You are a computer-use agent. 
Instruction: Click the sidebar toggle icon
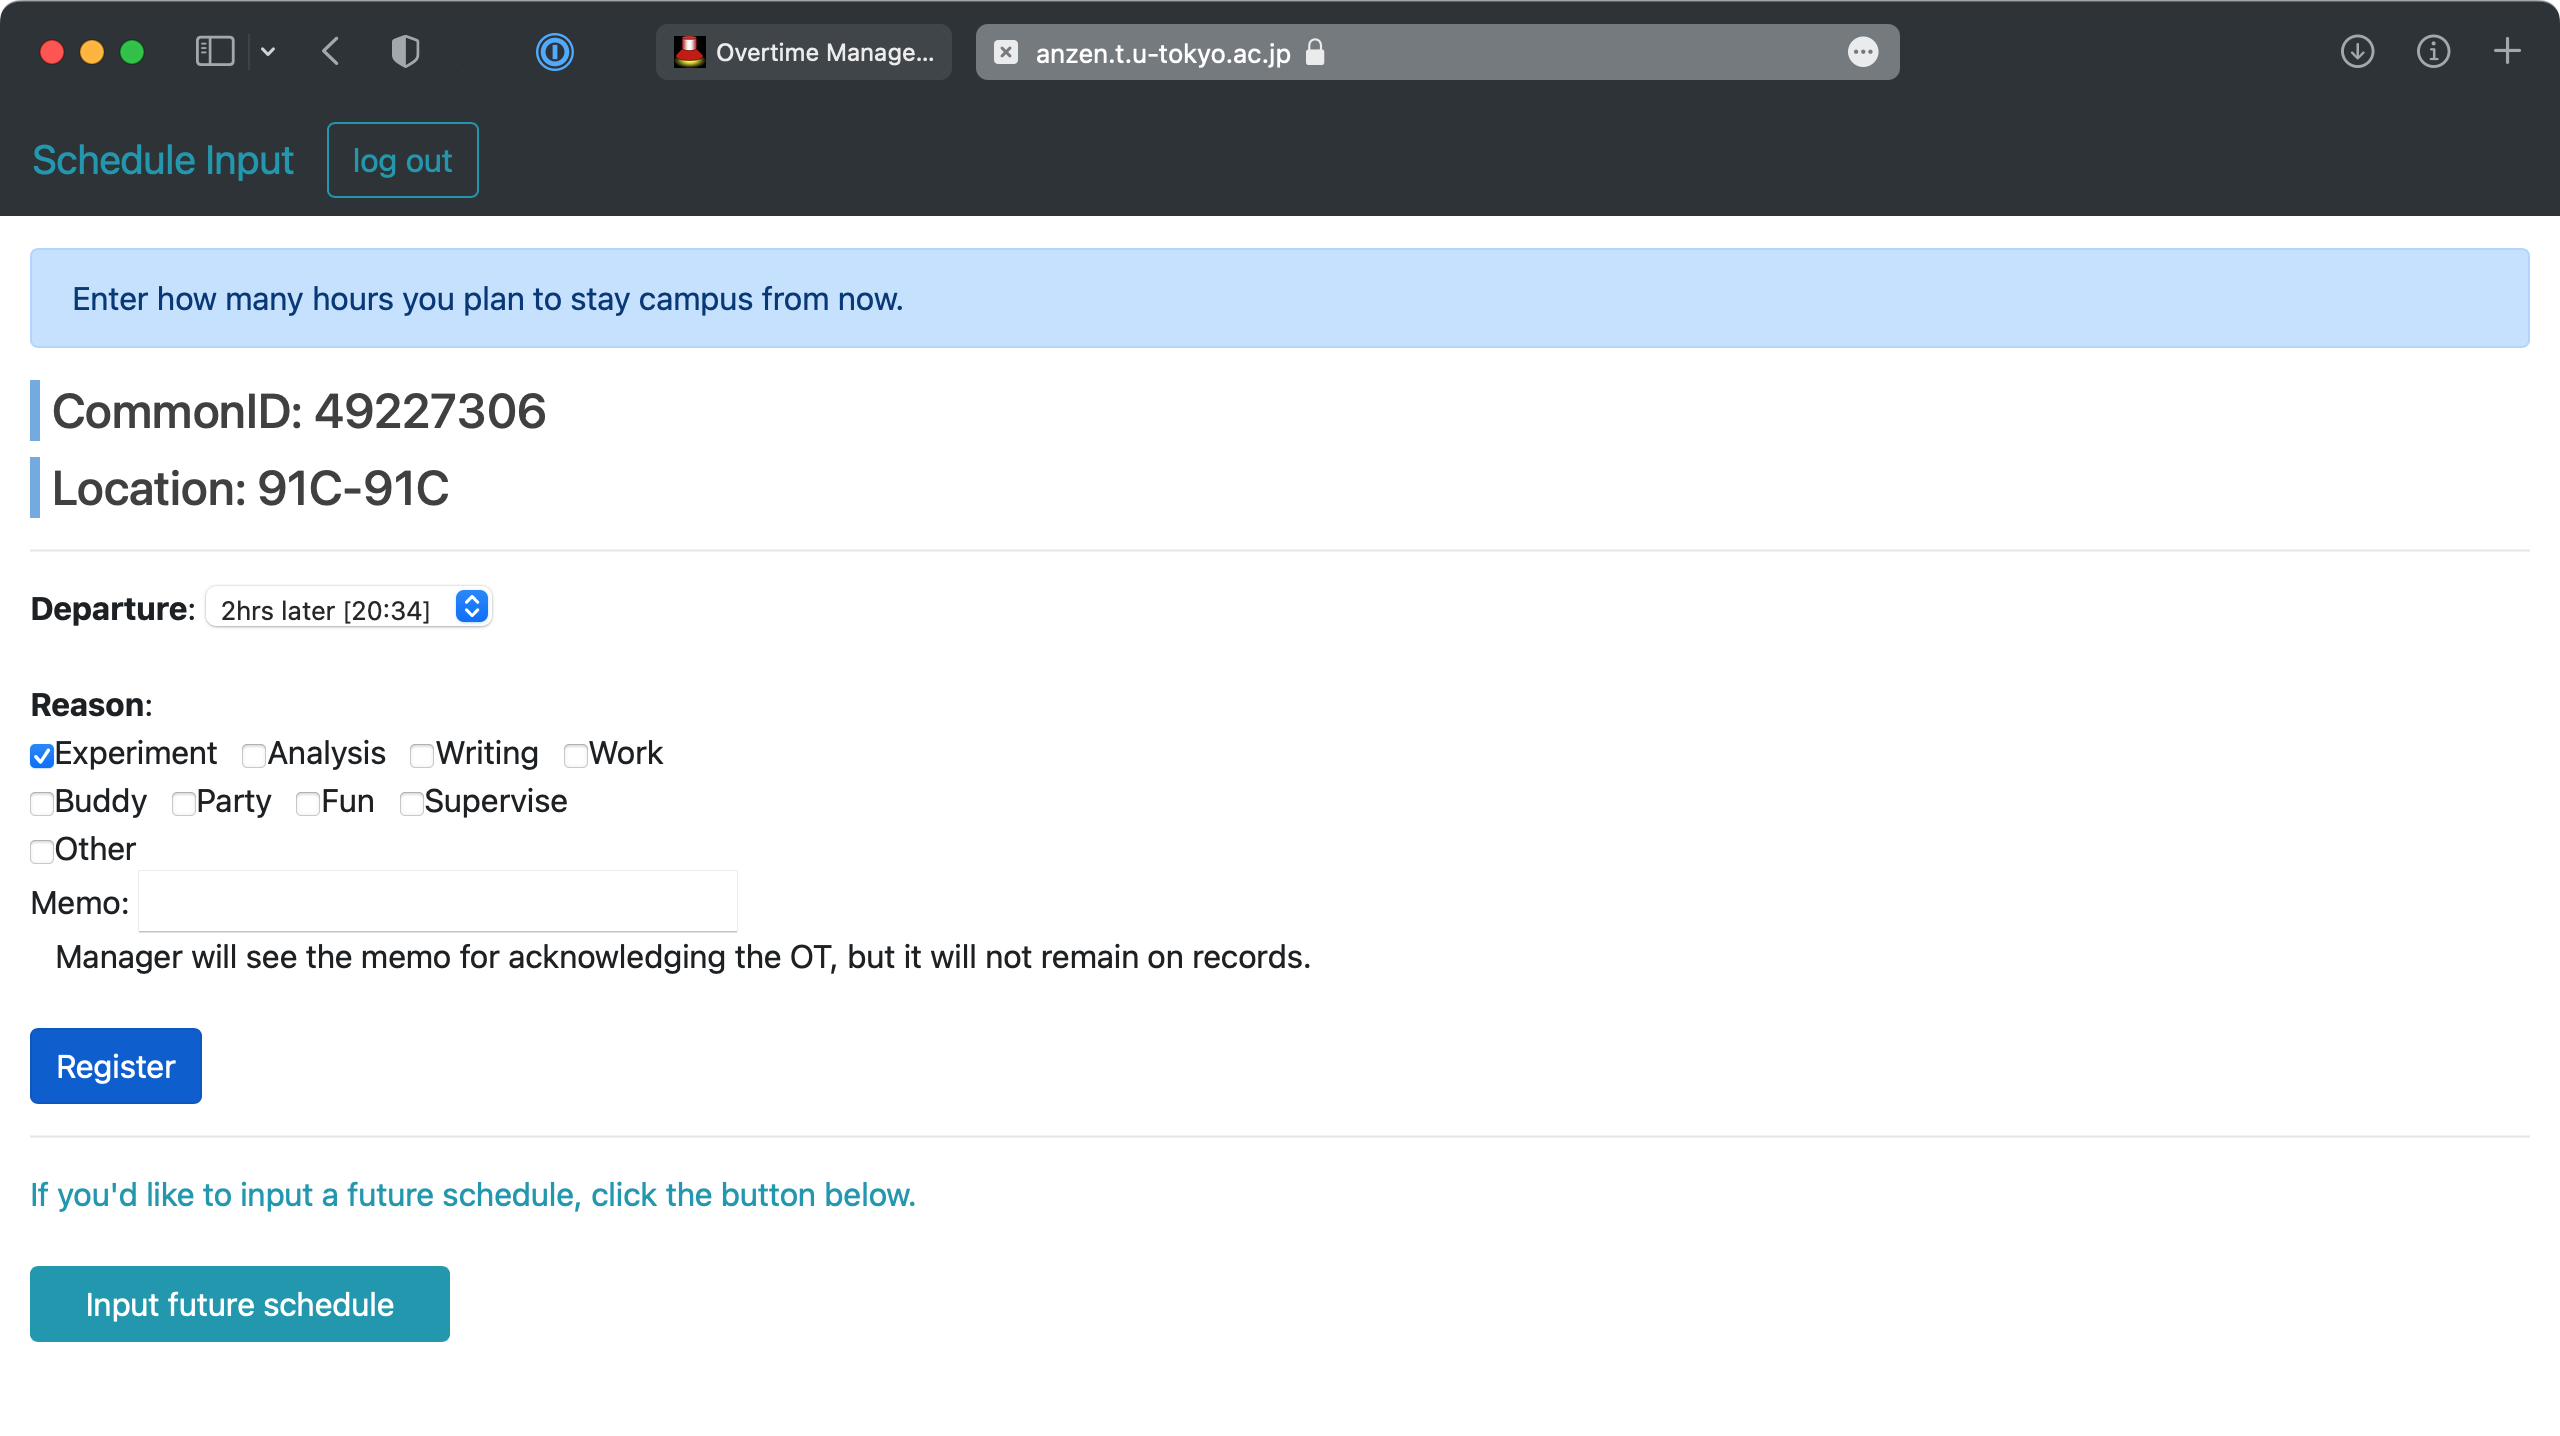click(x=214, y=52)
